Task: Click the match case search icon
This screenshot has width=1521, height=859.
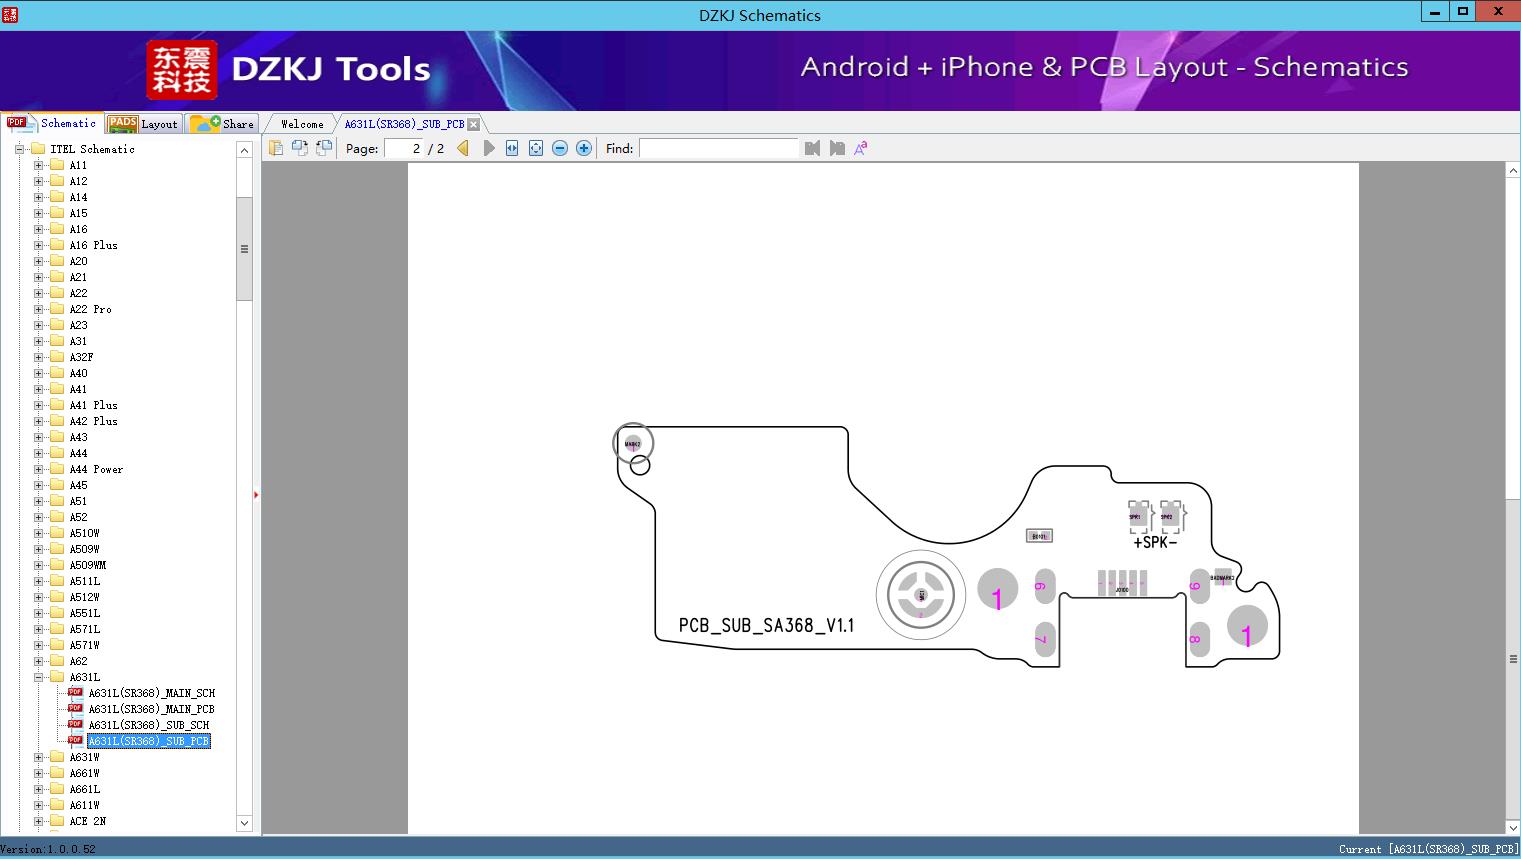Action: [x=860, y=148]
